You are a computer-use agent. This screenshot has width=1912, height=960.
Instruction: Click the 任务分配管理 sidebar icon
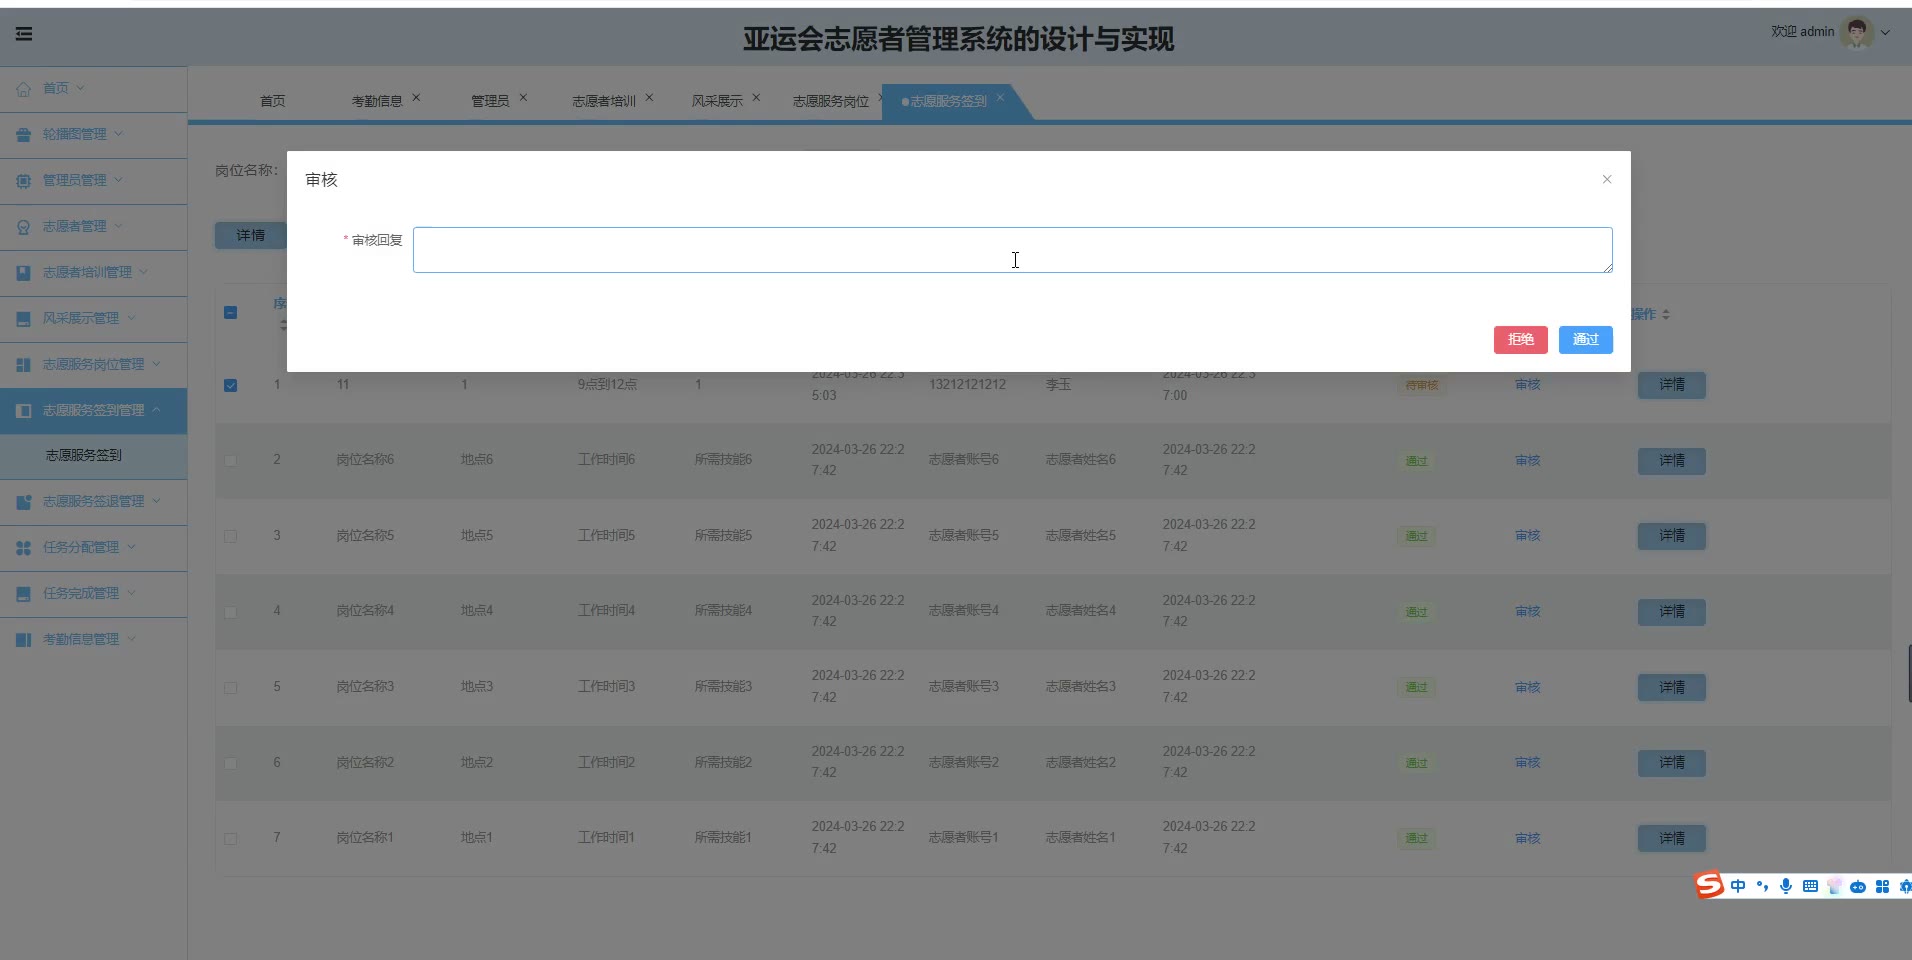24,548
